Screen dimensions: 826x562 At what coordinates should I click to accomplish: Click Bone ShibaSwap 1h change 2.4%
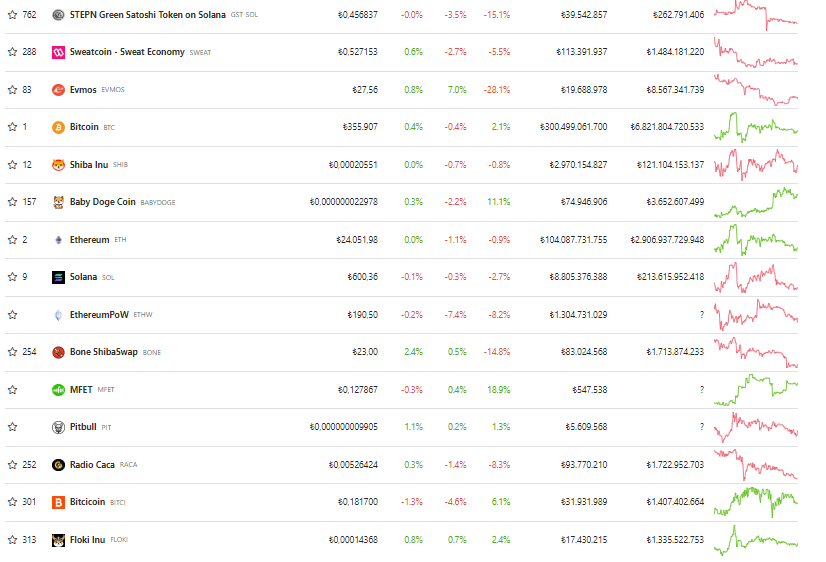[414, 352]
